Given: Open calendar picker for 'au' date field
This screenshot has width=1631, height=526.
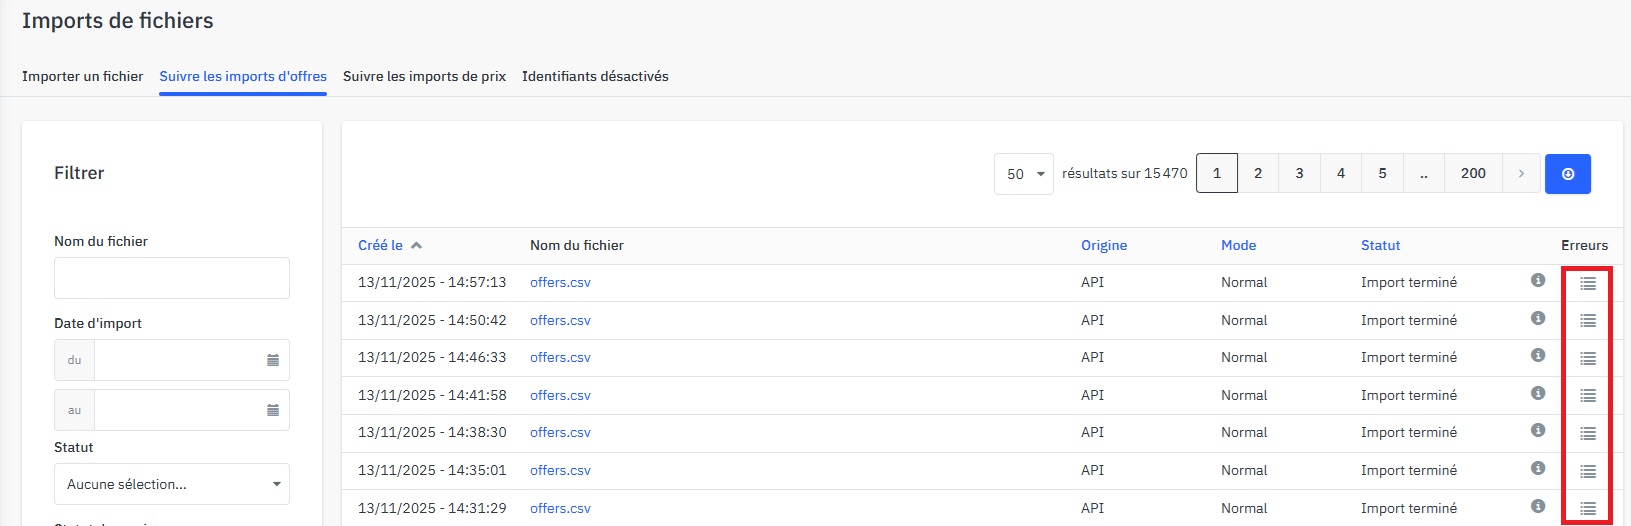Looking at the screenshot, I should pos(273,410).
